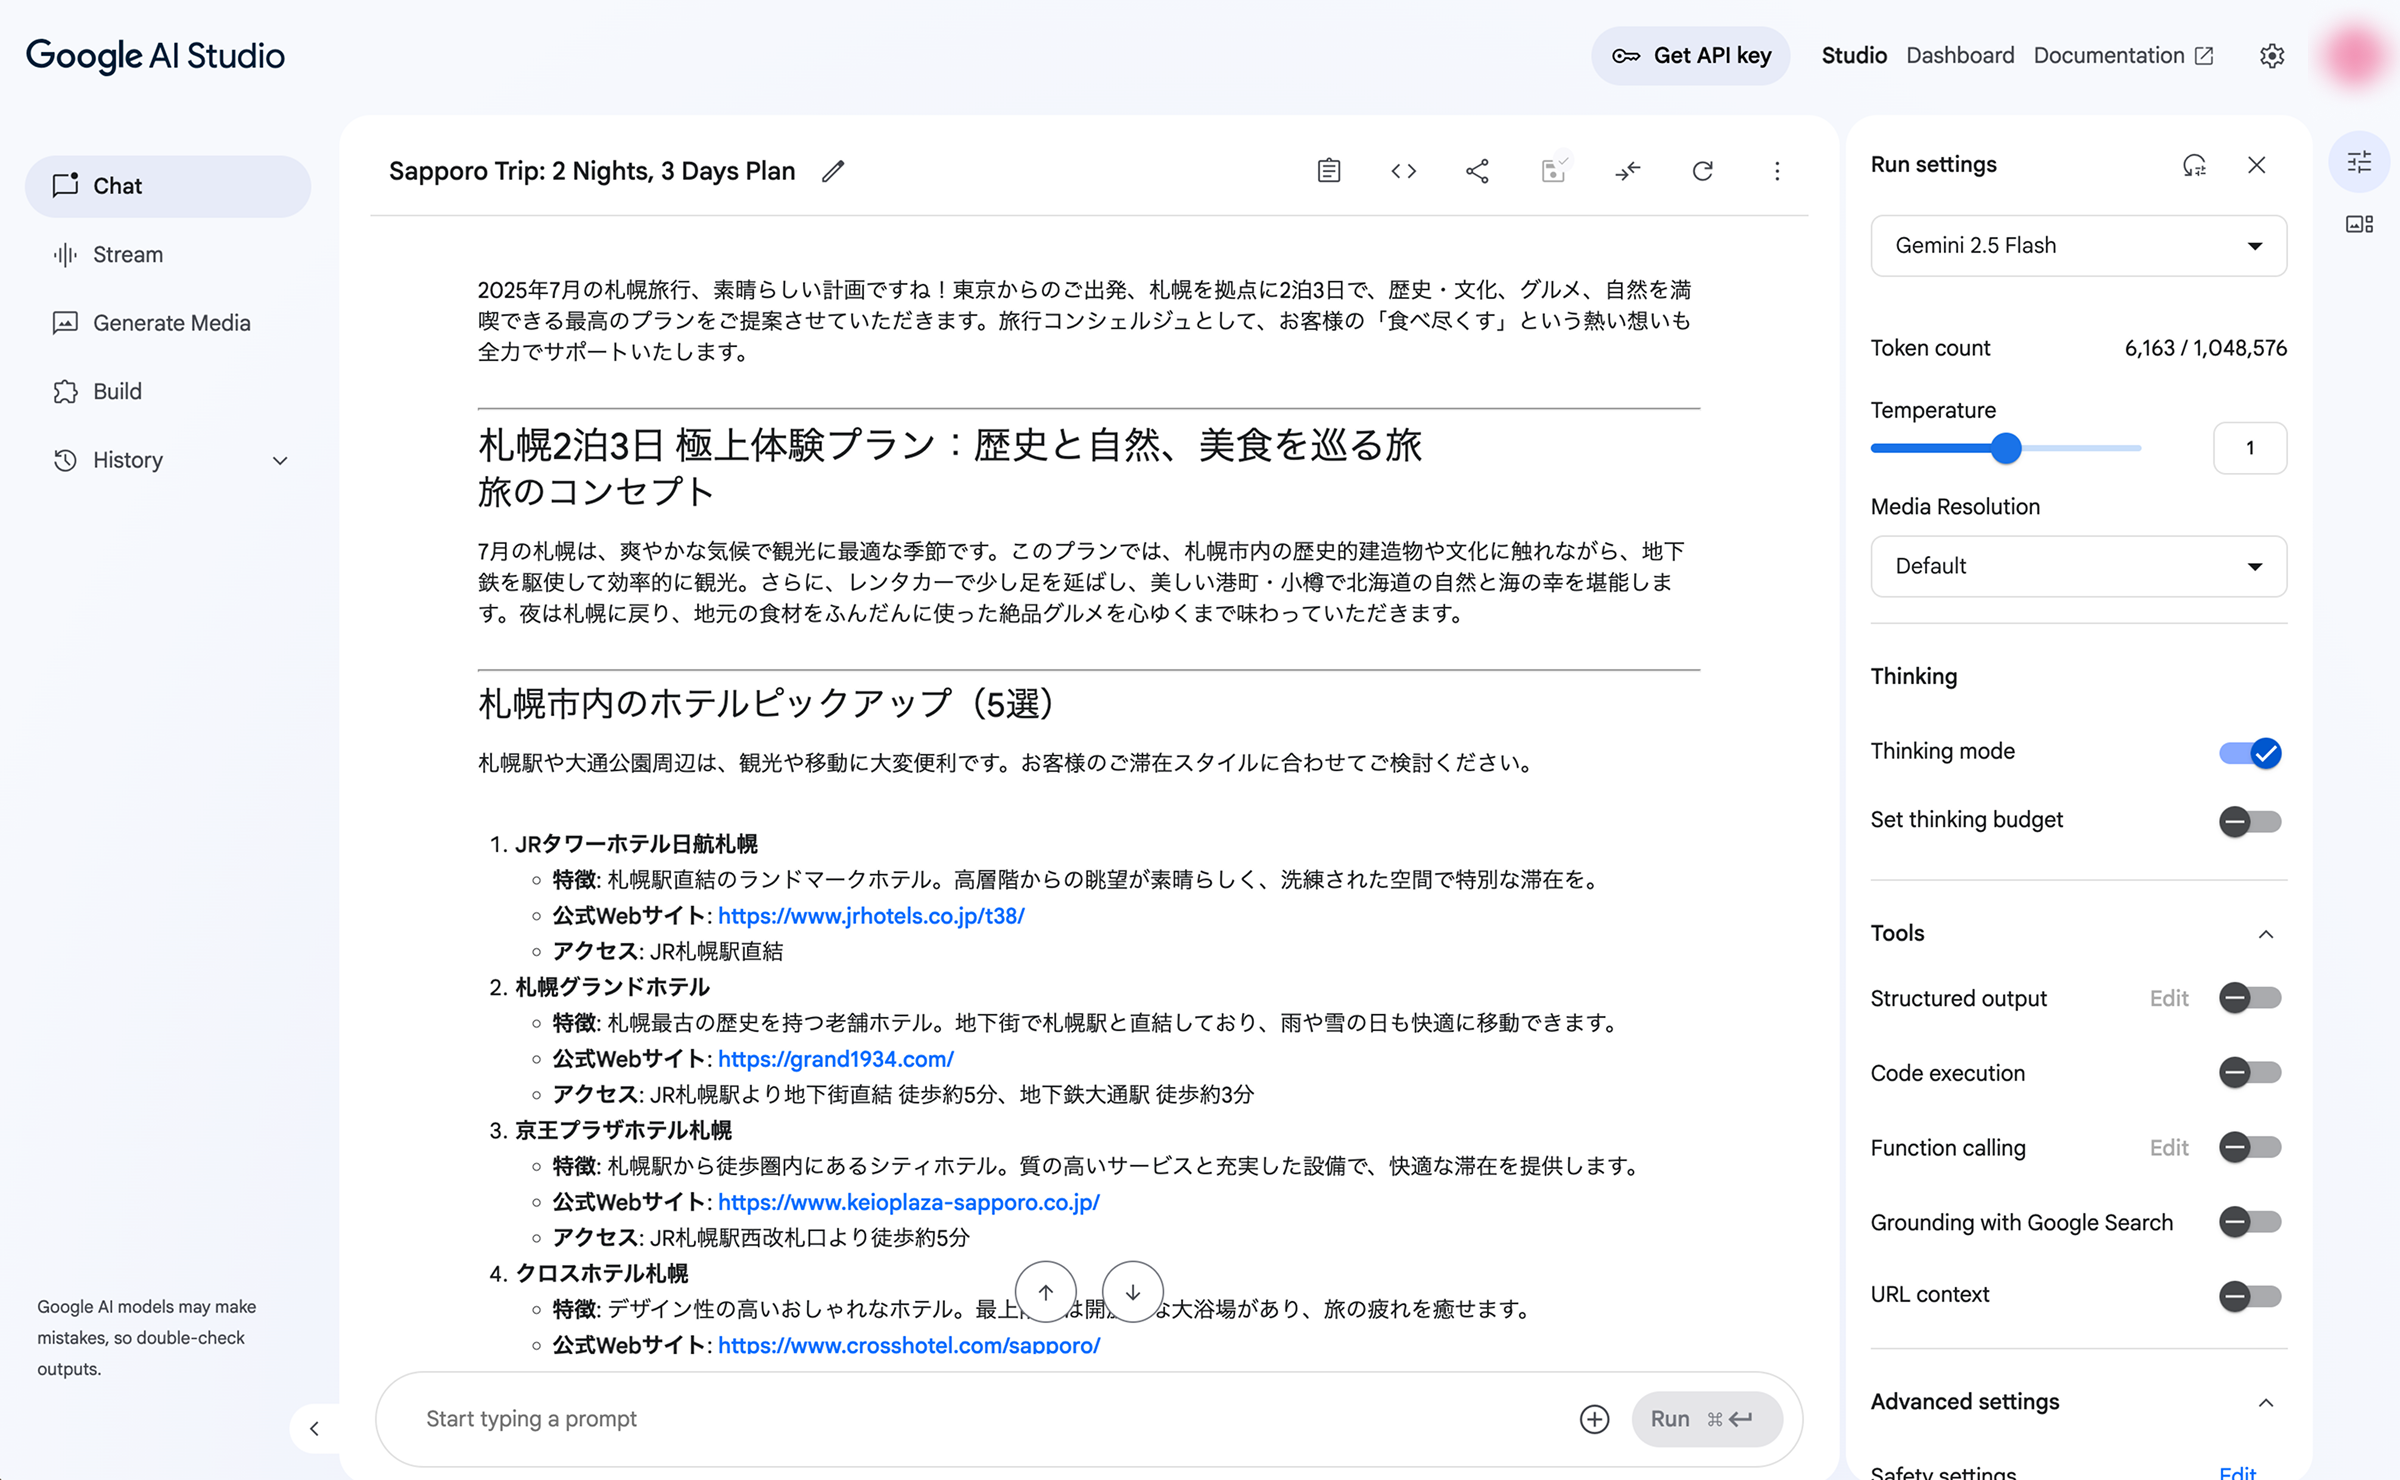Click the save prompt icon

pyautogui.click(x=1553, y=171)
